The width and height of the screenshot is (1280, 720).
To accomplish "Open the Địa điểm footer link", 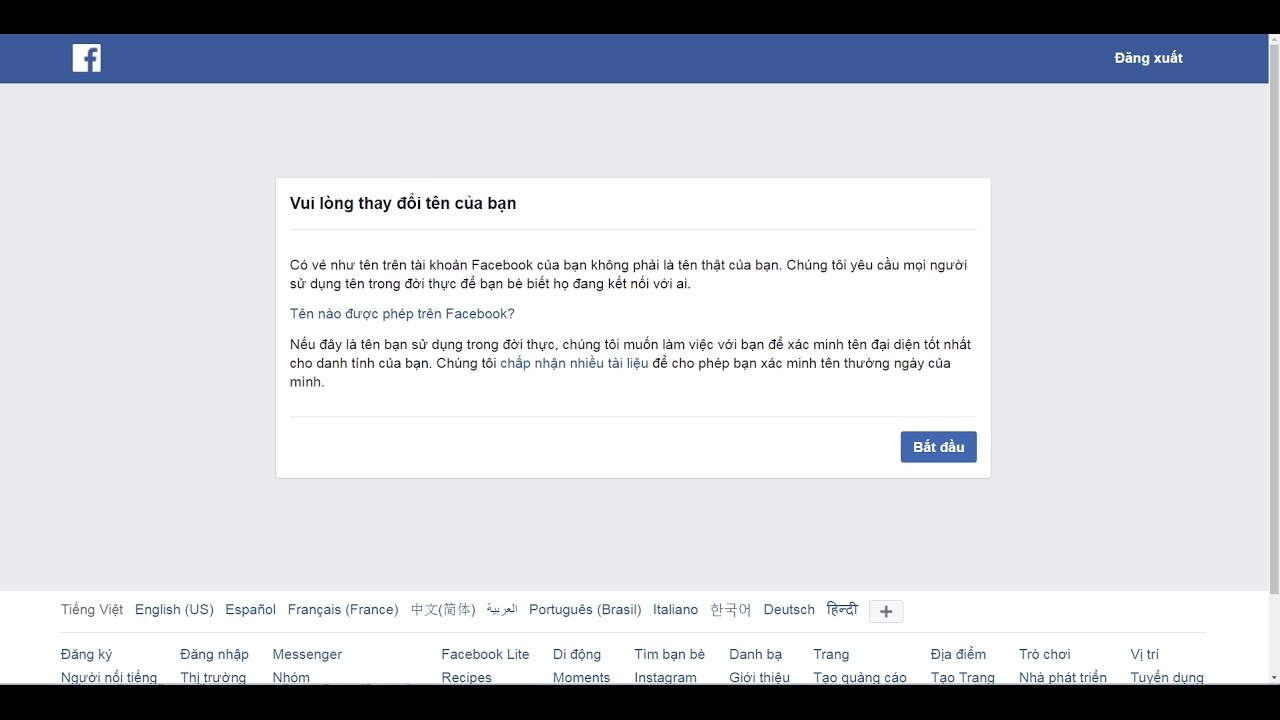I will point(958,654).
